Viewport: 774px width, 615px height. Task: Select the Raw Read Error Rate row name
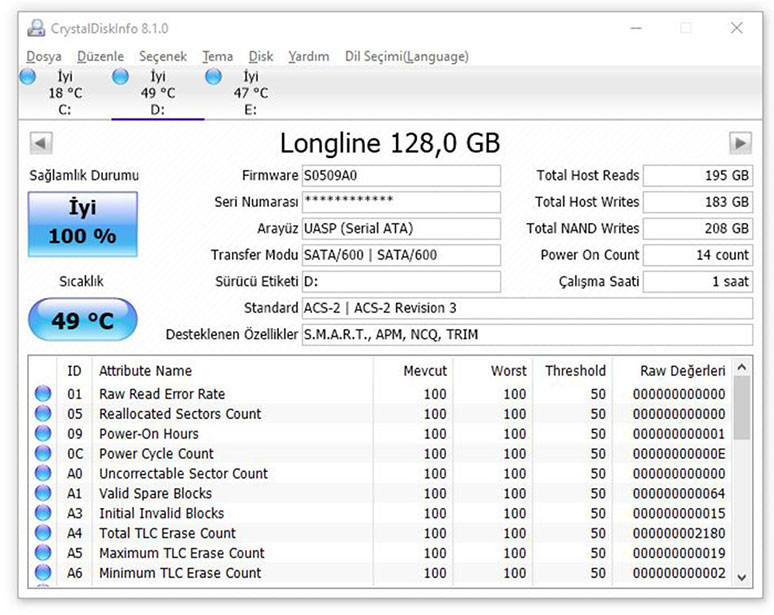click(162, 394)
